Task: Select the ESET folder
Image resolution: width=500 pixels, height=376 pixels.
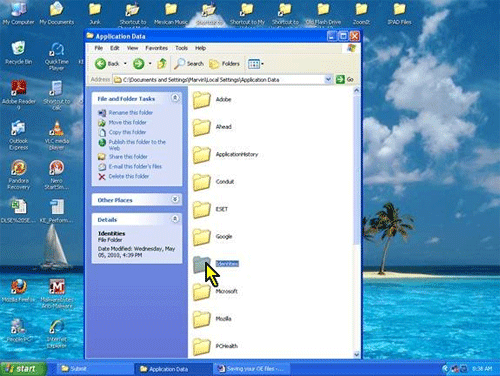Action: tap(210, 209)
